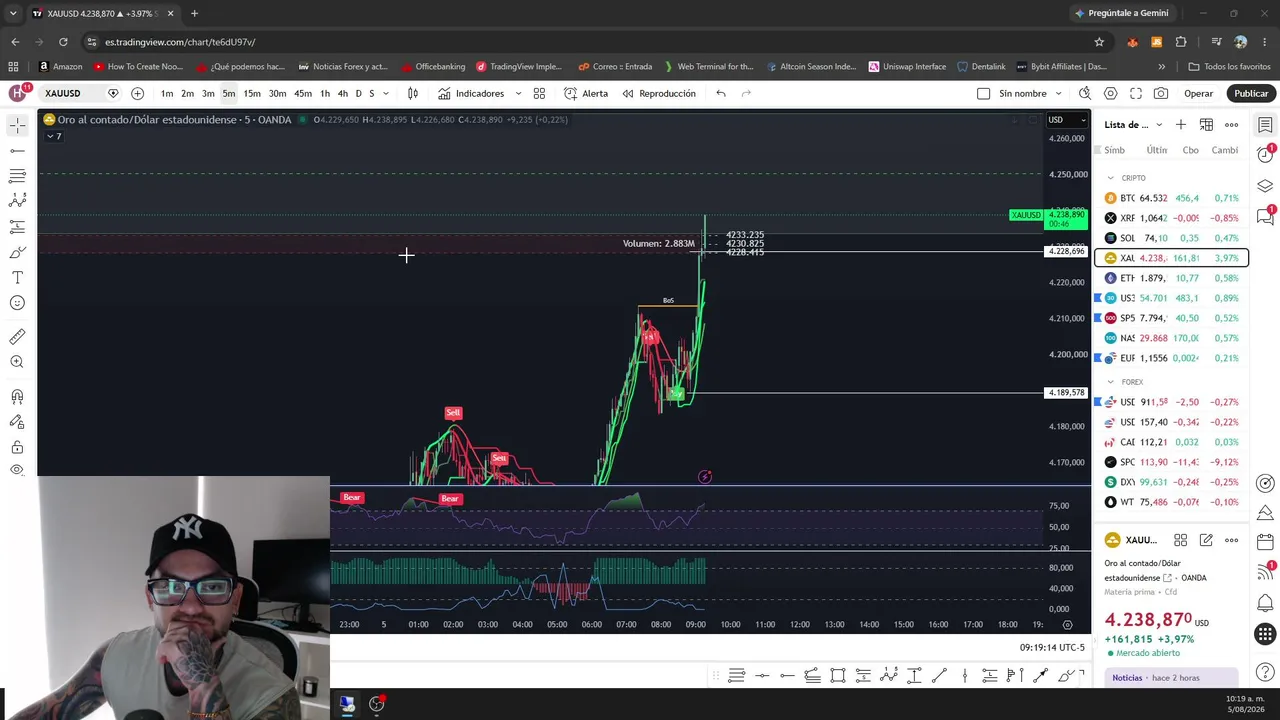Open the emoji and icons tool
Image resolution: width=1280 pixels, height=720 pixels.
coord(17,303)
